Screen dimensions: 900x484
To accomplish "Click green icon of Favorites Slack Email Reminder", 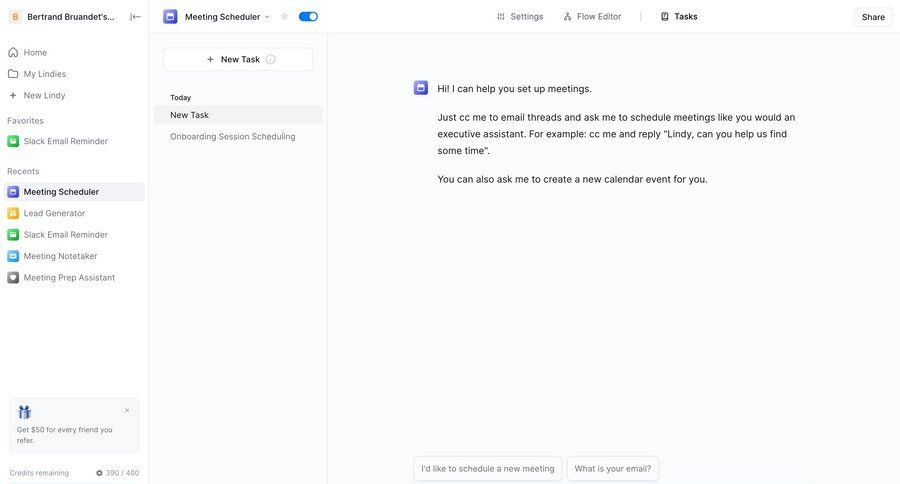I will [13, 141].
